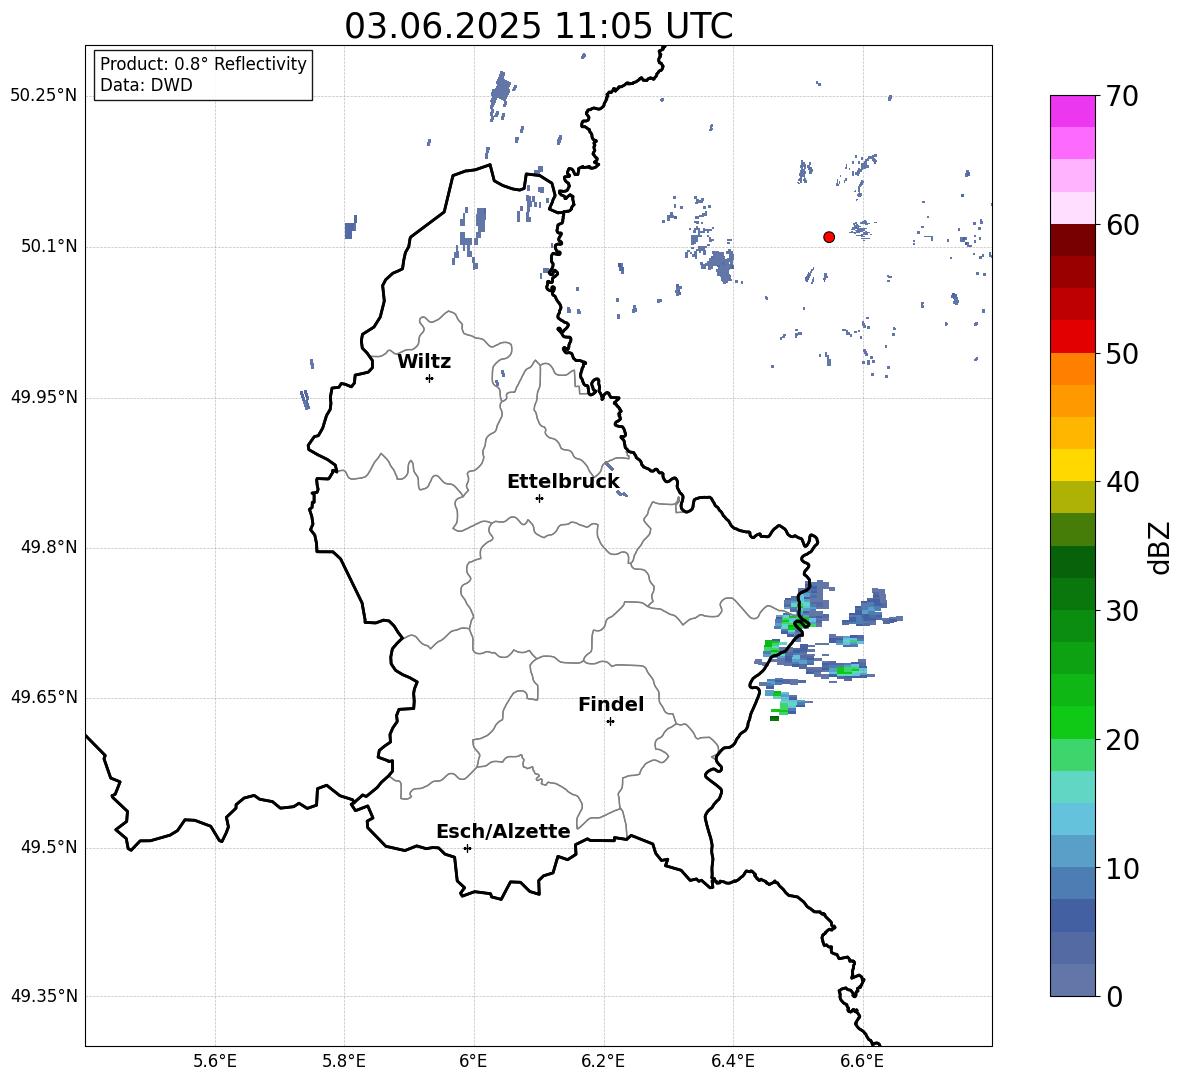Pick the yellow segment above 40
Viewport: 1184px width, 1081px height.
pos(1072,465)
